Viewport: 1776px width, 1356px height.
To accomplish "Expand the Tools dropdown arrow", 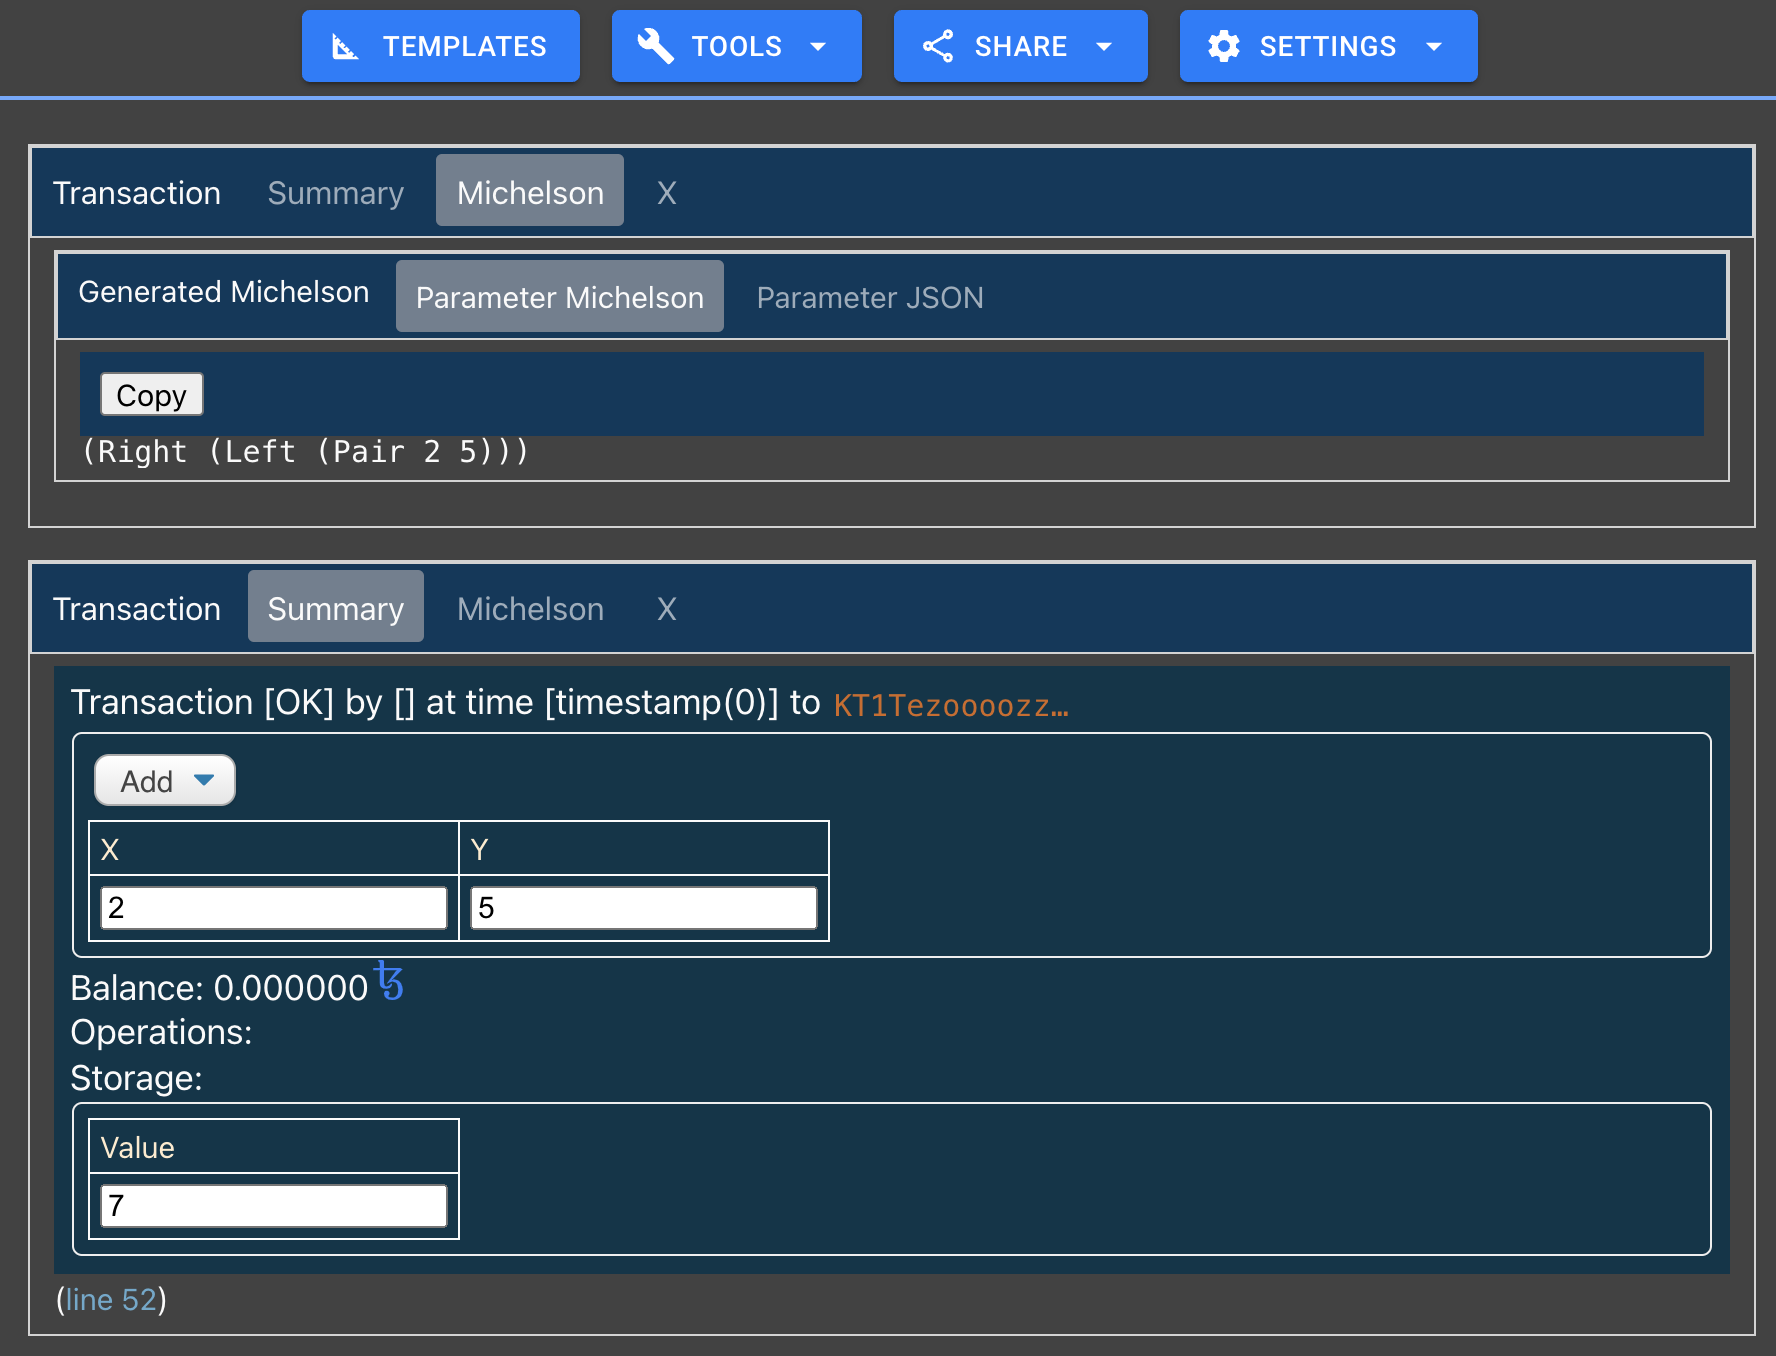I will 818,47.
